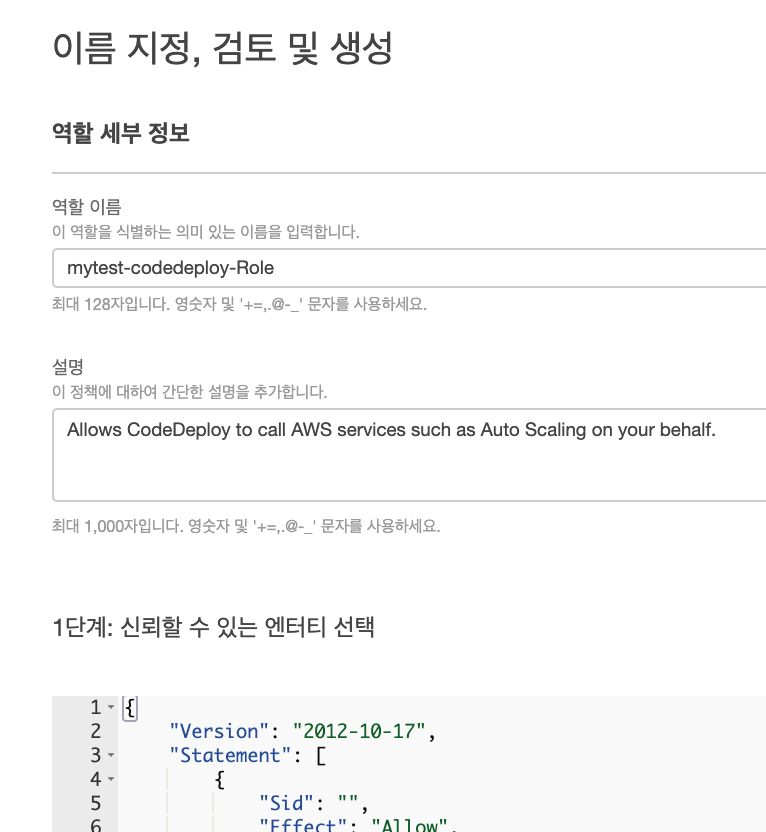766x832 pixels.
Task: Click the role name input field
Action: [x=409, y=268]
